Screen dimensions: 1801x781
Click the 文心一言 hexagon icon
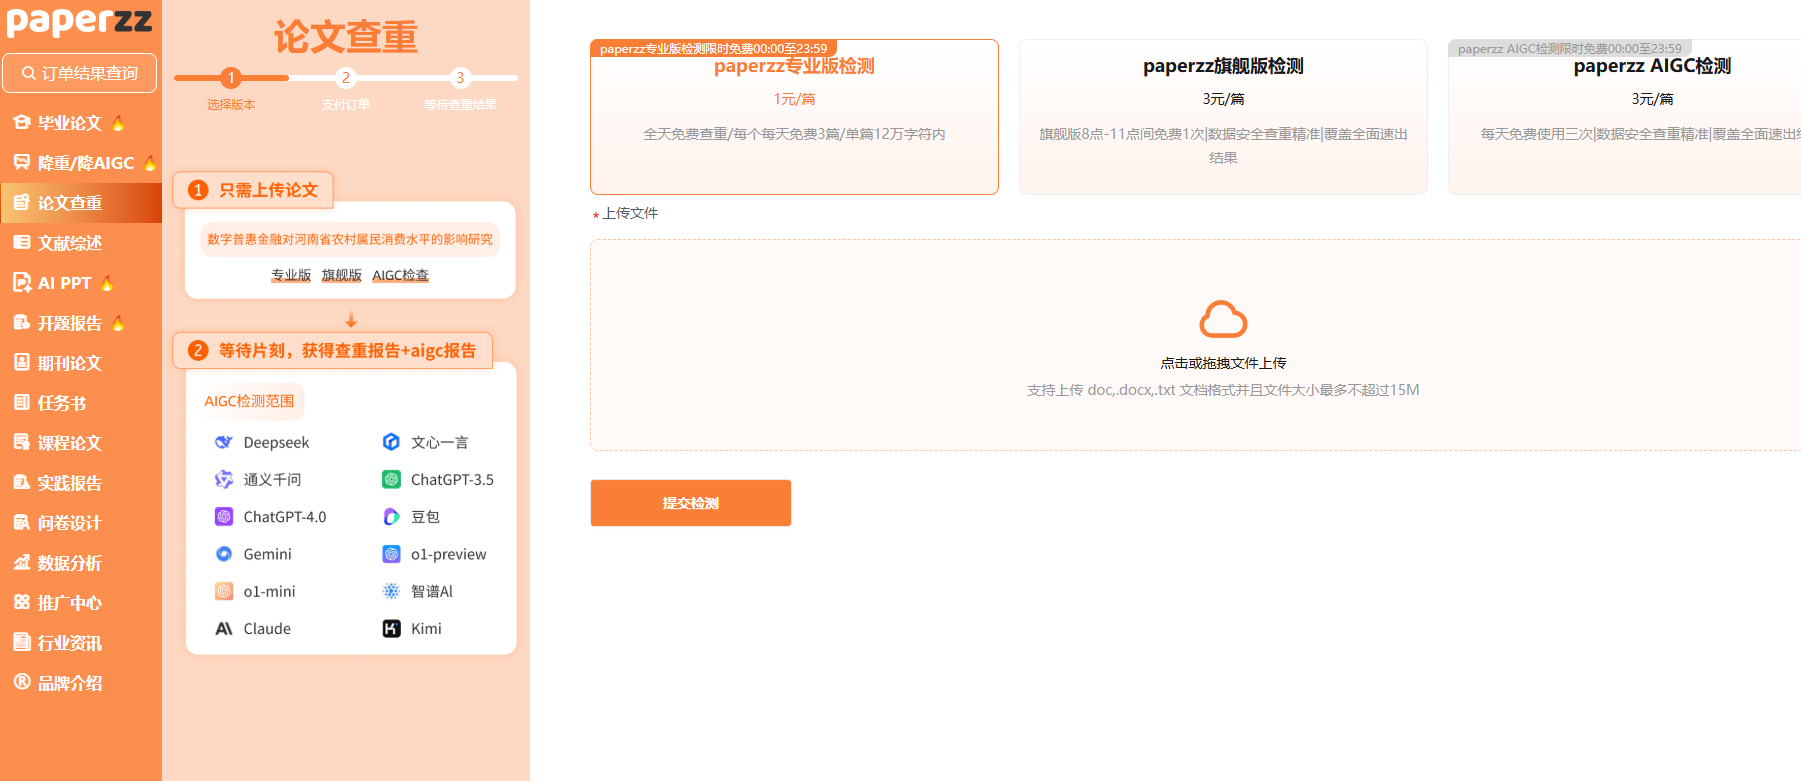click(x=392, y=442)
